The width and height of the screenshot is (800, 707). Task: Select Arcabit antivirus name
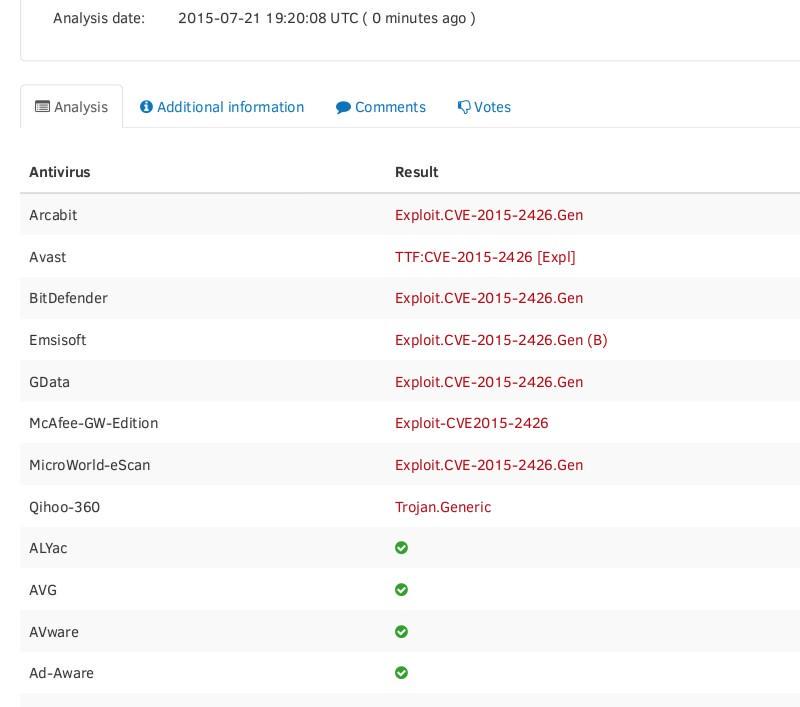point(53,215)
